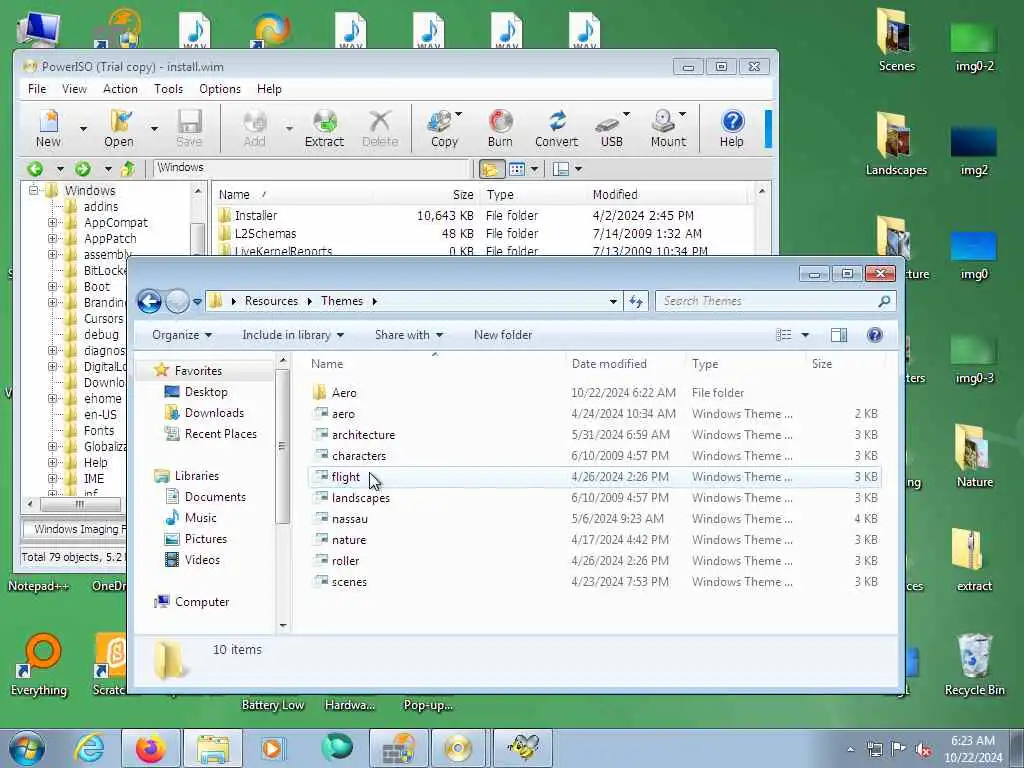Image resolution: width=1024 pixels, height=768 pixels.
Task: Click the Help icon in PowerISO toolbar
Action: (x=732, y=128)
